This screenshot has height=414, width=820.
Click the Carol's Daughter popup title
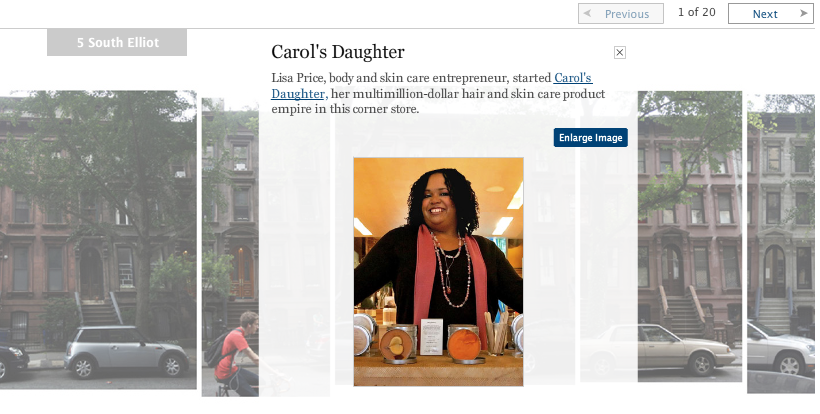coord(338,52)
